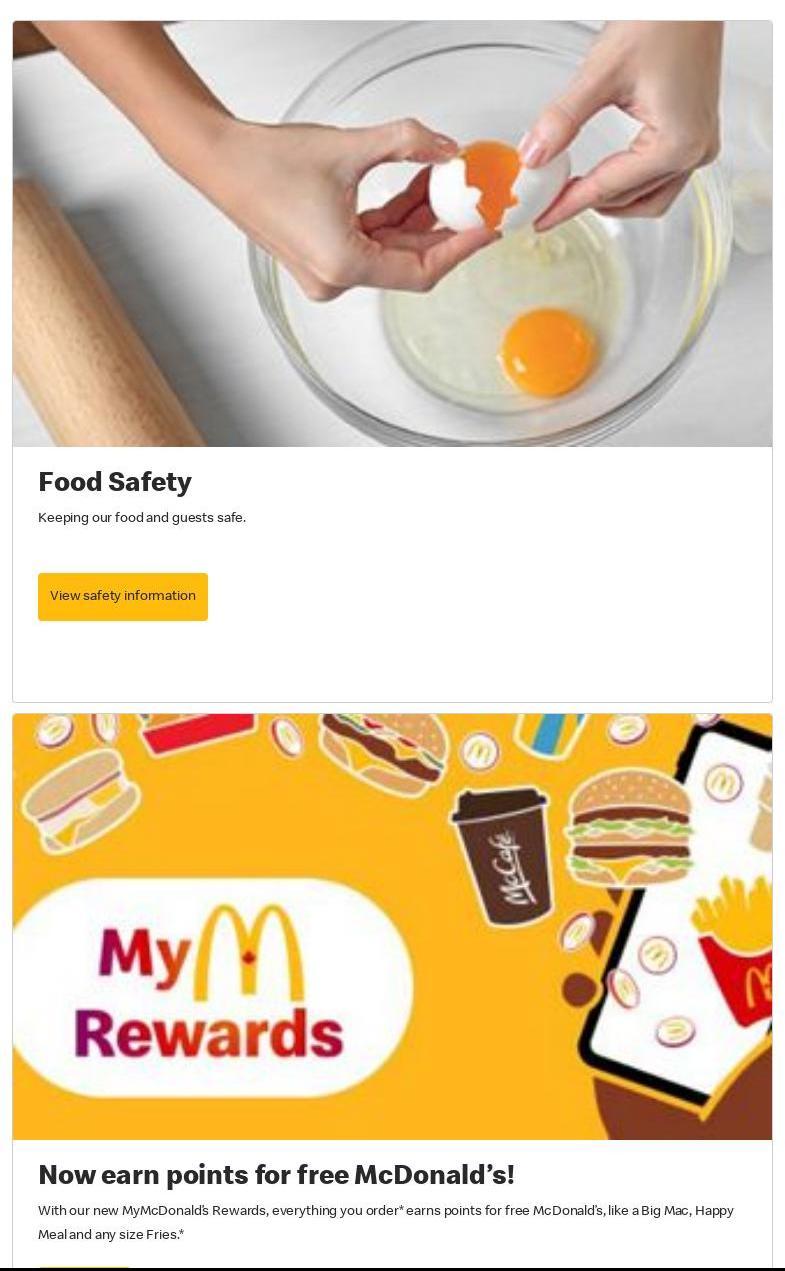The height and width of the screenshot is (1271, 785).
Task: Open the Food Safety heading
Action: tap(115, 482)
